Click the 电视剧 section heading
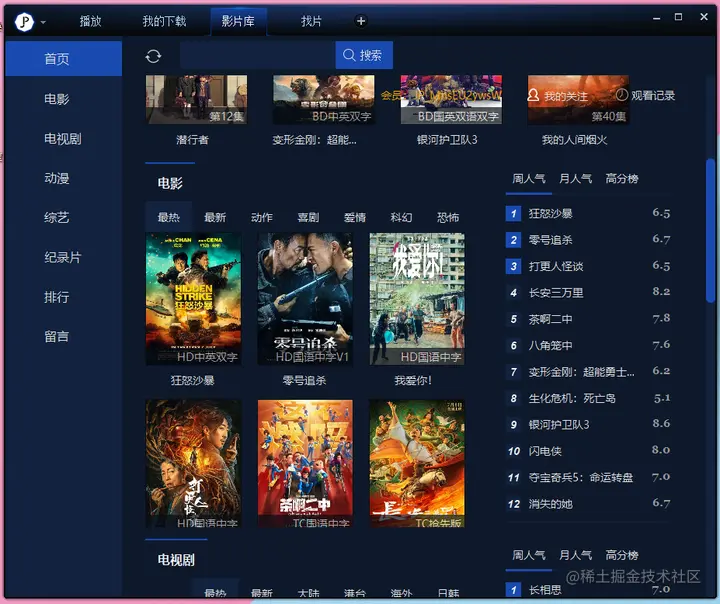The width and height of the screenshot is (720, 604). [176, 560]
